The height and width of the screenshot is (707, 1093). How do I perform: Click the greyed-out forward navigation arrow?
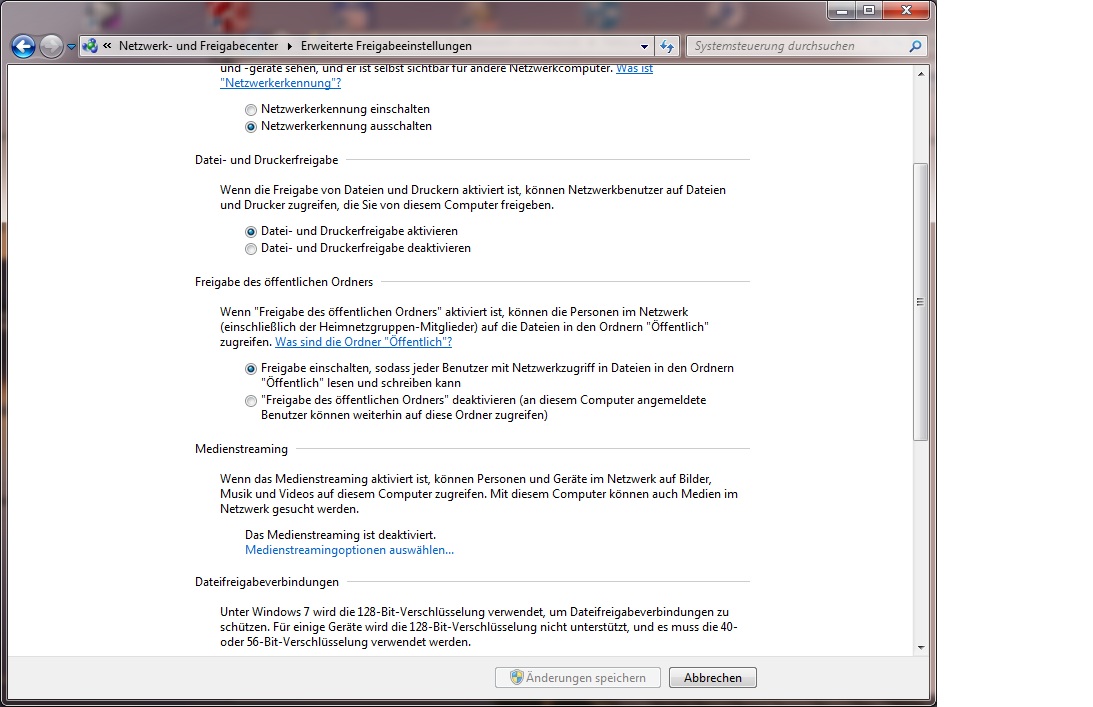coord(51,47)
